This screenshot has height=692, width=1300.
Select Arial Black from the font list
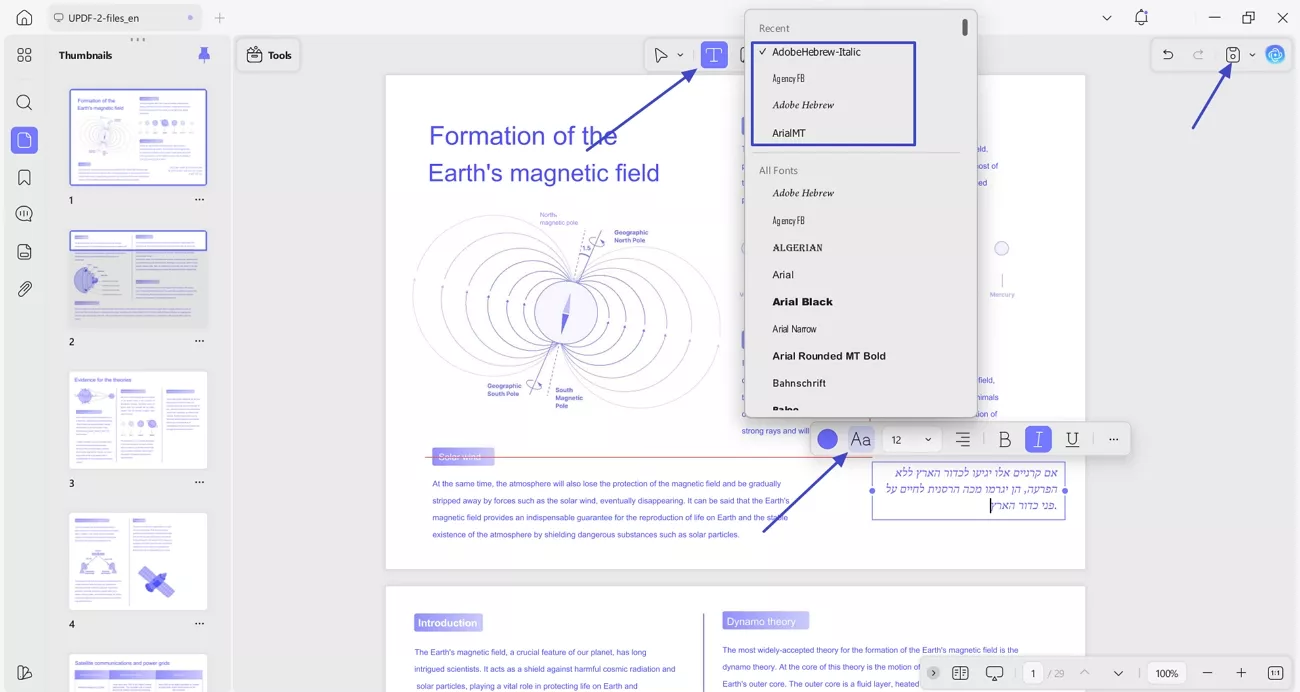[x=802, y=301]
